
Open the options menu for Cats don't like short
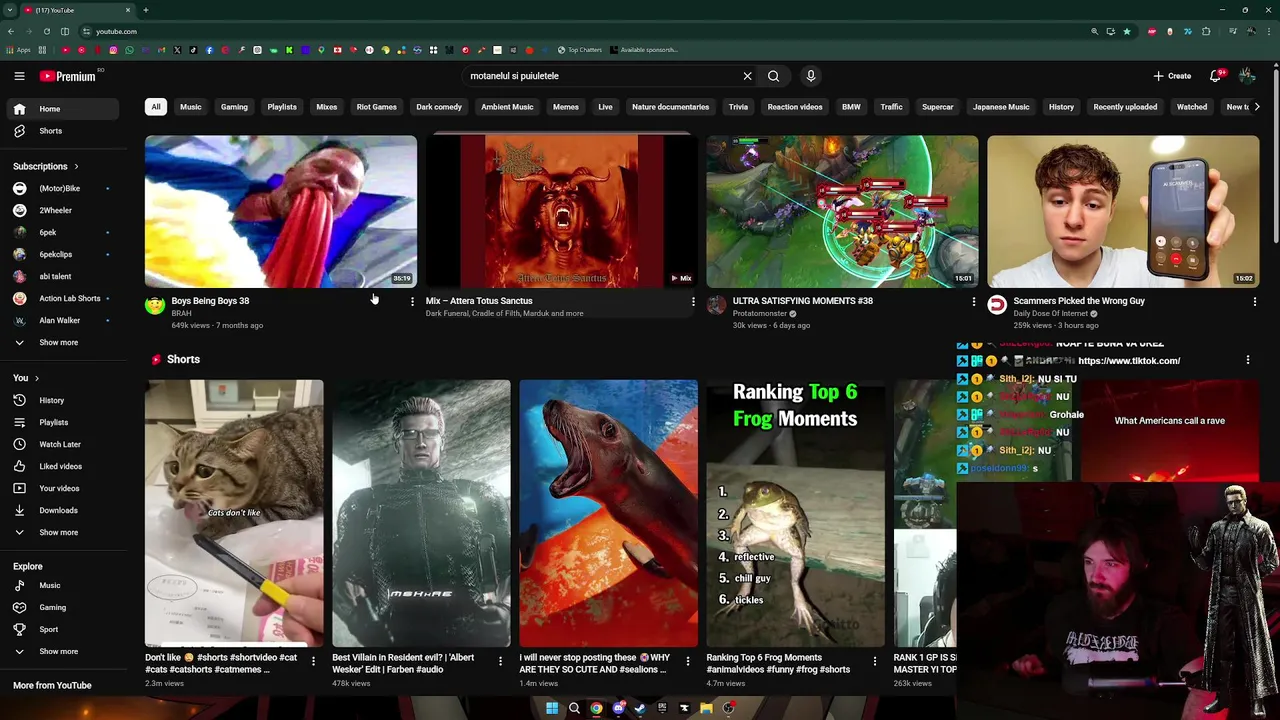pos(313,661)
